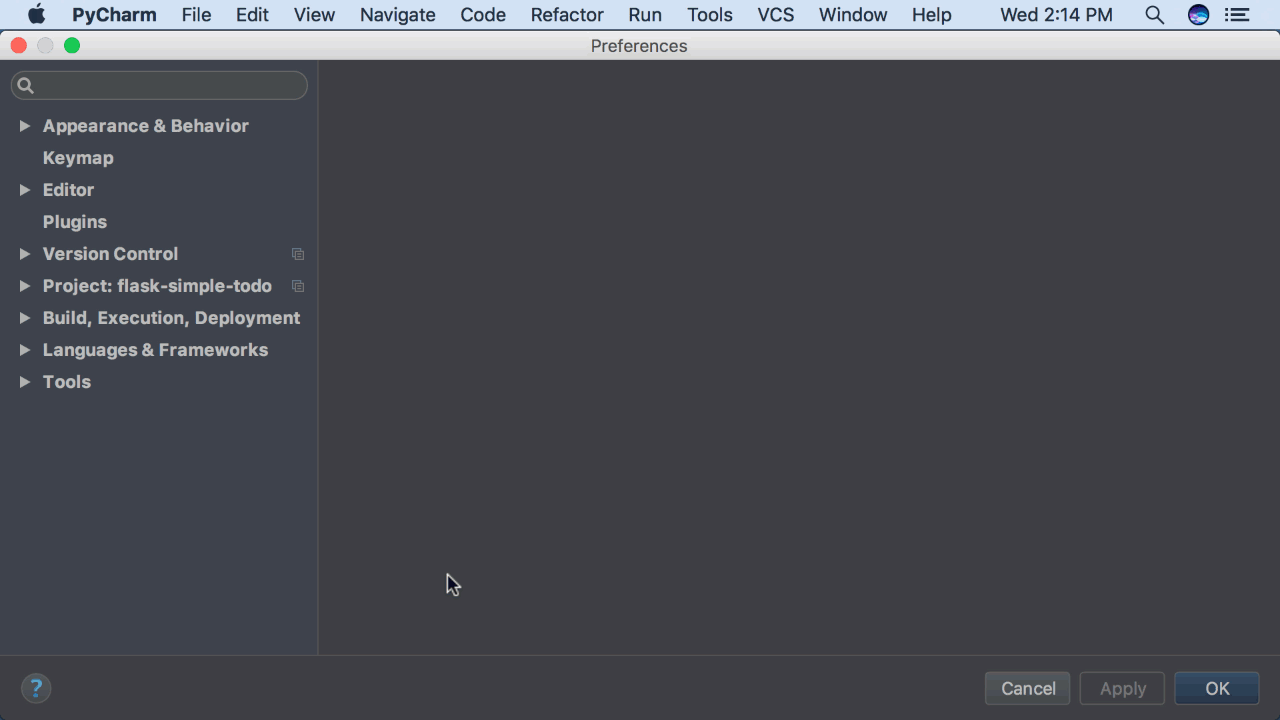Select the Editor label in the tree
The image size is (1280, 720).
coord(68,190)
